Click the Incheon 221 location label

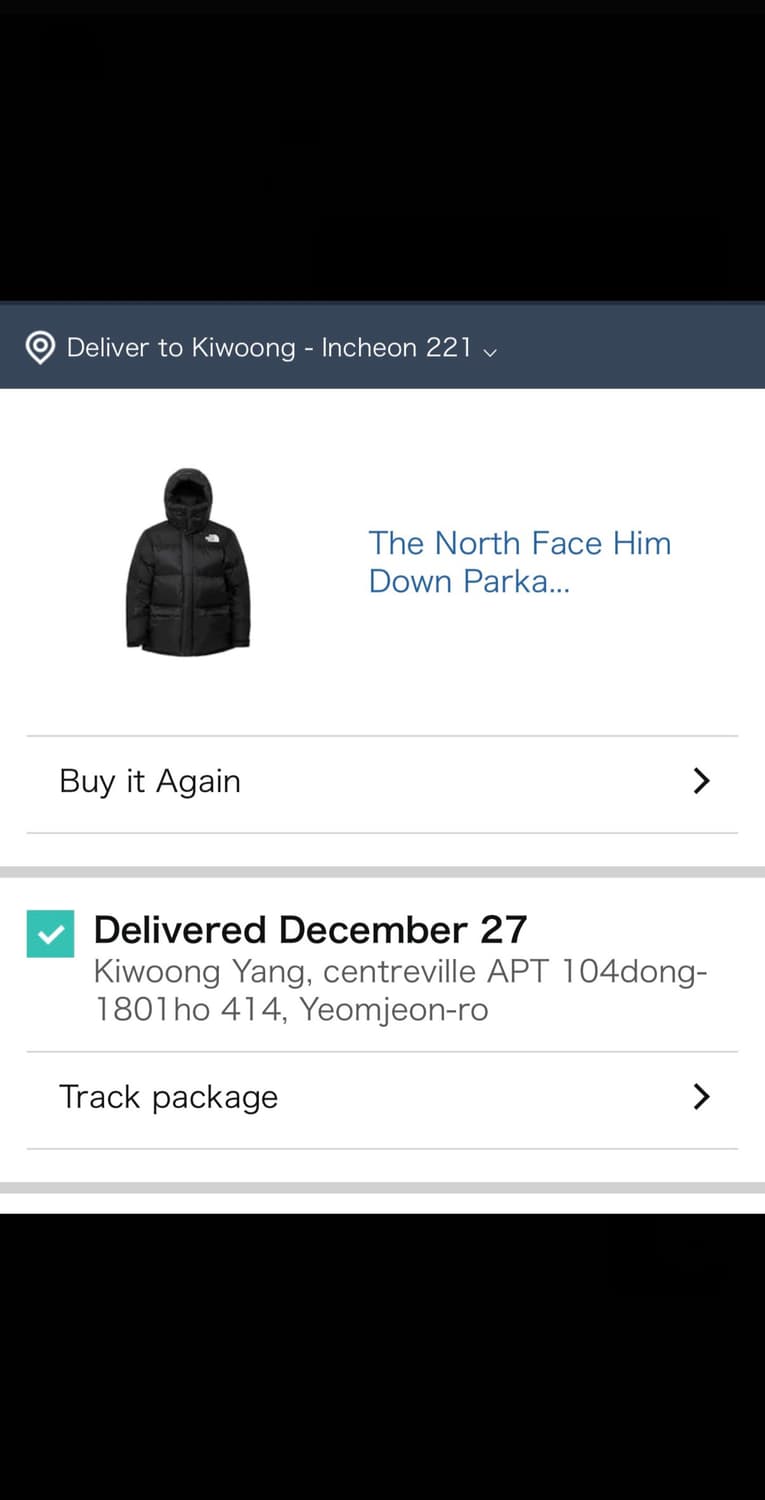[x=396, y=348]
